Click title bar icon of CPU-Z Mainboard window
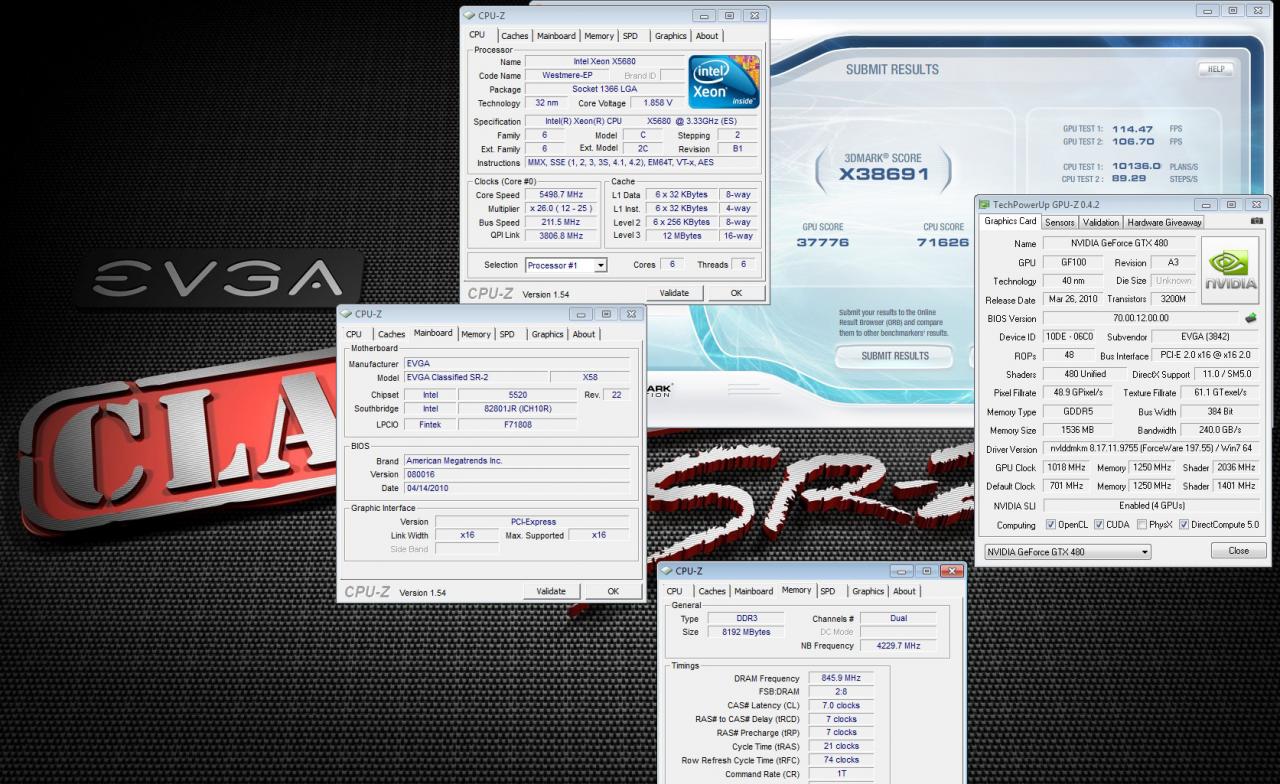 pyautogui.click(x=346, y=314)
